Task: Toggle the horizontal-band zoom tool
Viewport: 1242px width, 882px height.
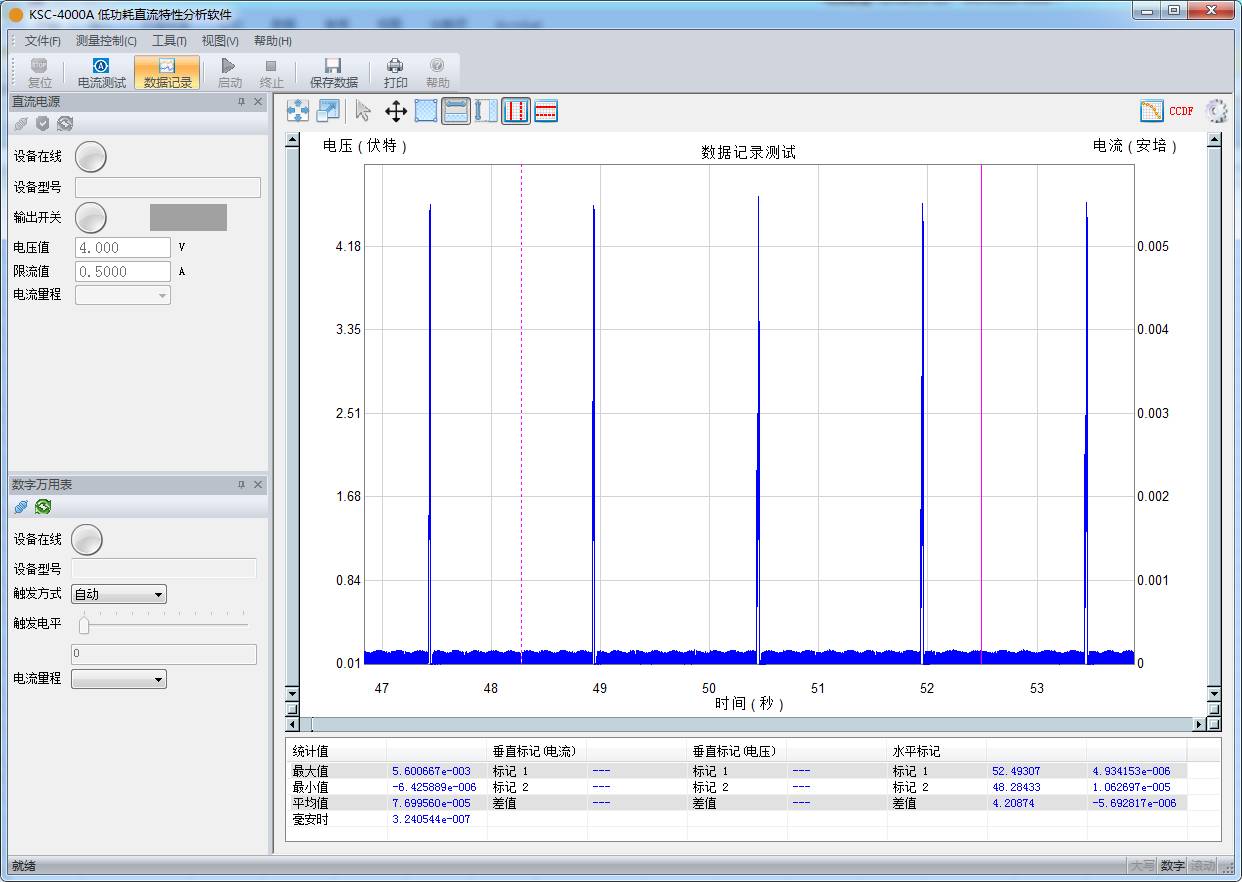Action: [x=456, y=111]
